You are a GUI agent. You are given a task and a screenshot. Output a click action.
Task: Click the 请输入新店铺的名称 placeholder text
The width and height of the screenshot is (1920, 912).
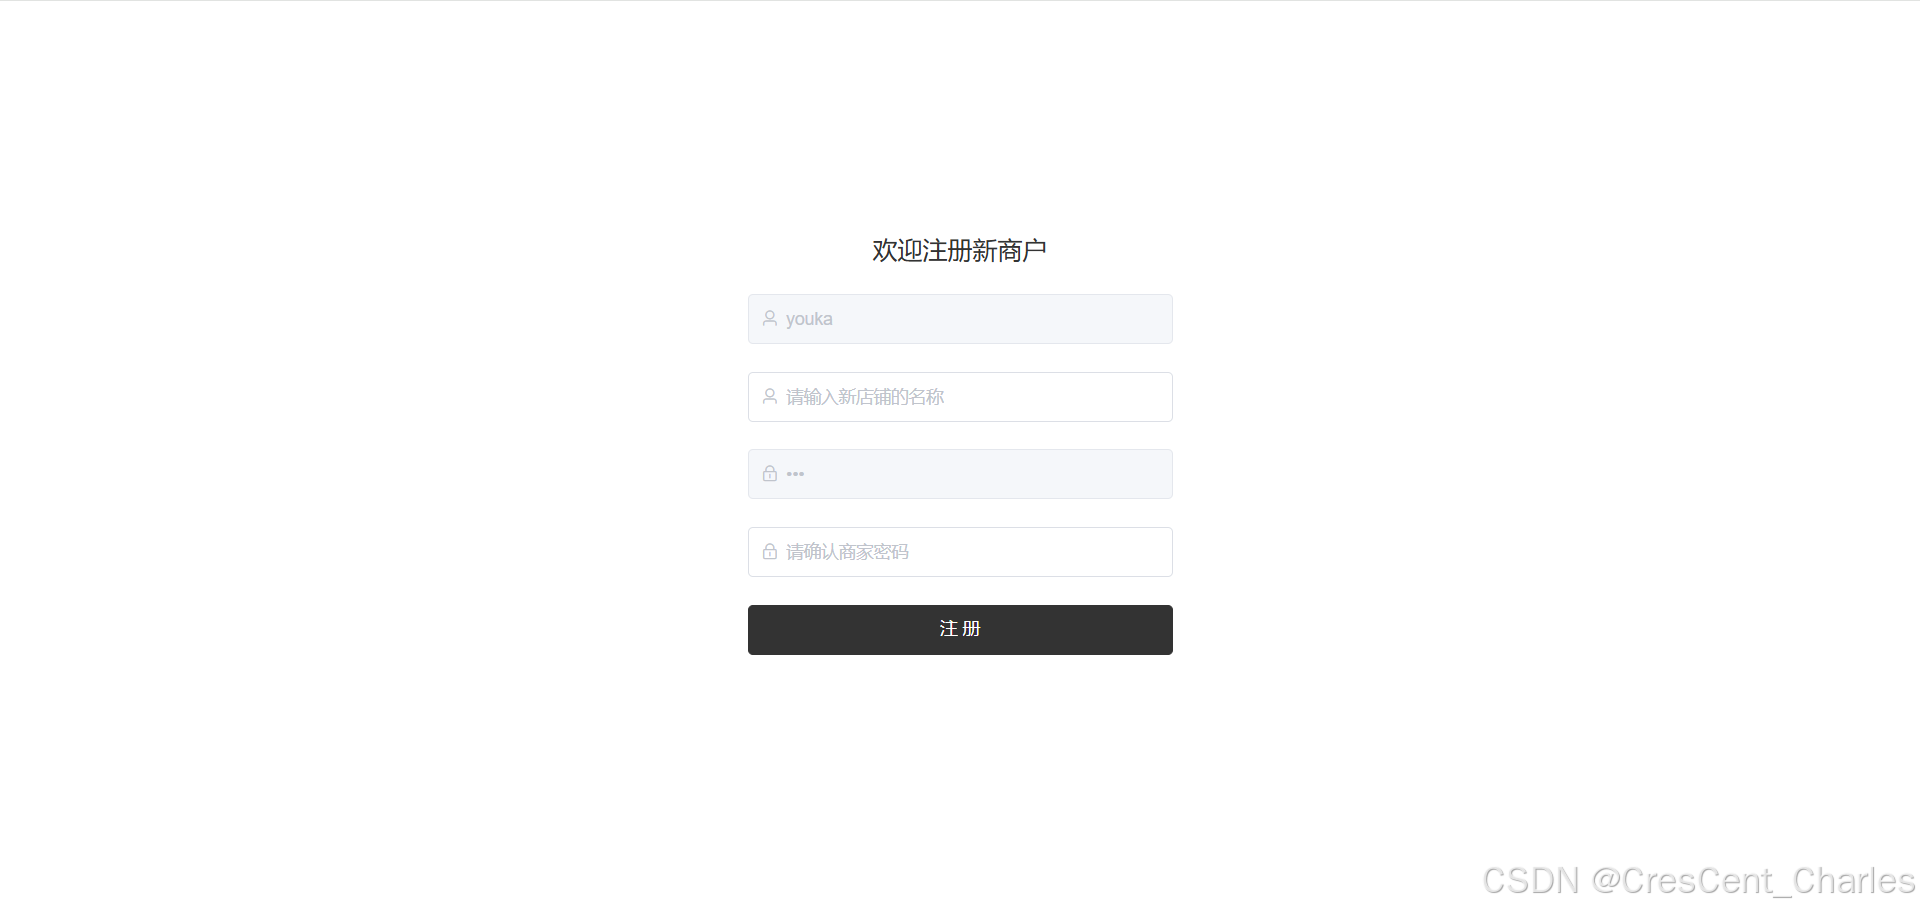pyautogui.click(x=865, y=397)
